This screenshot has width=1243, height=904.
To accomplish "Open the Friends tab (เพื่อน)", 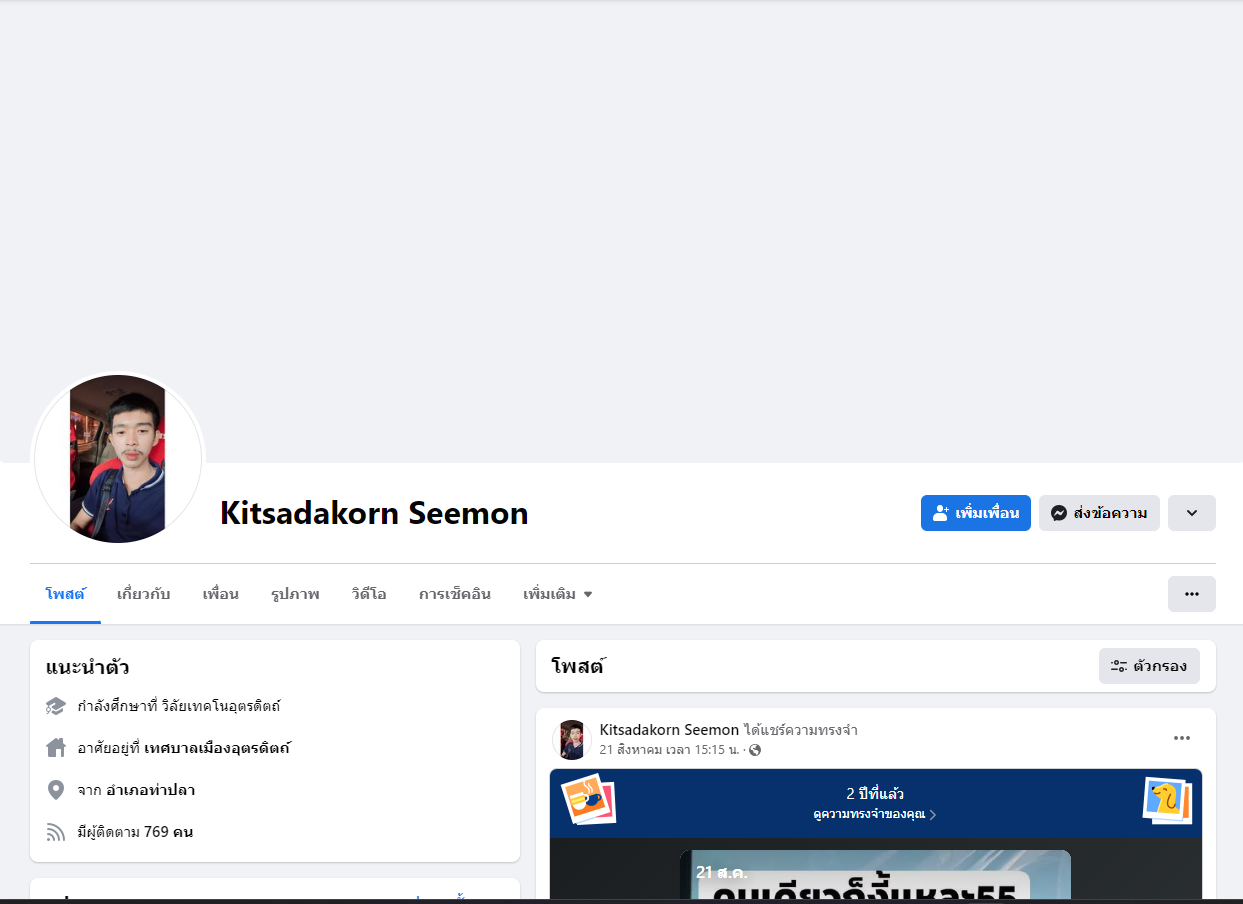I will tap(220, 594).
